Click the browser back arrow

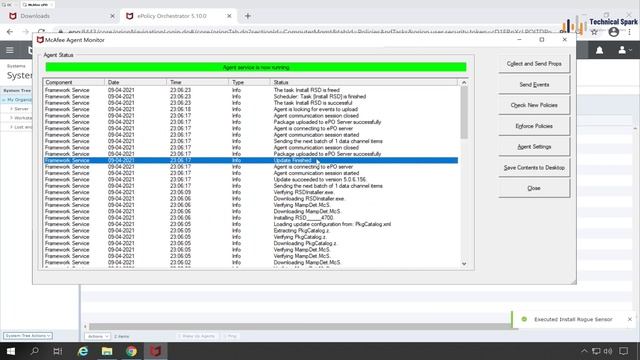point(10,32)
